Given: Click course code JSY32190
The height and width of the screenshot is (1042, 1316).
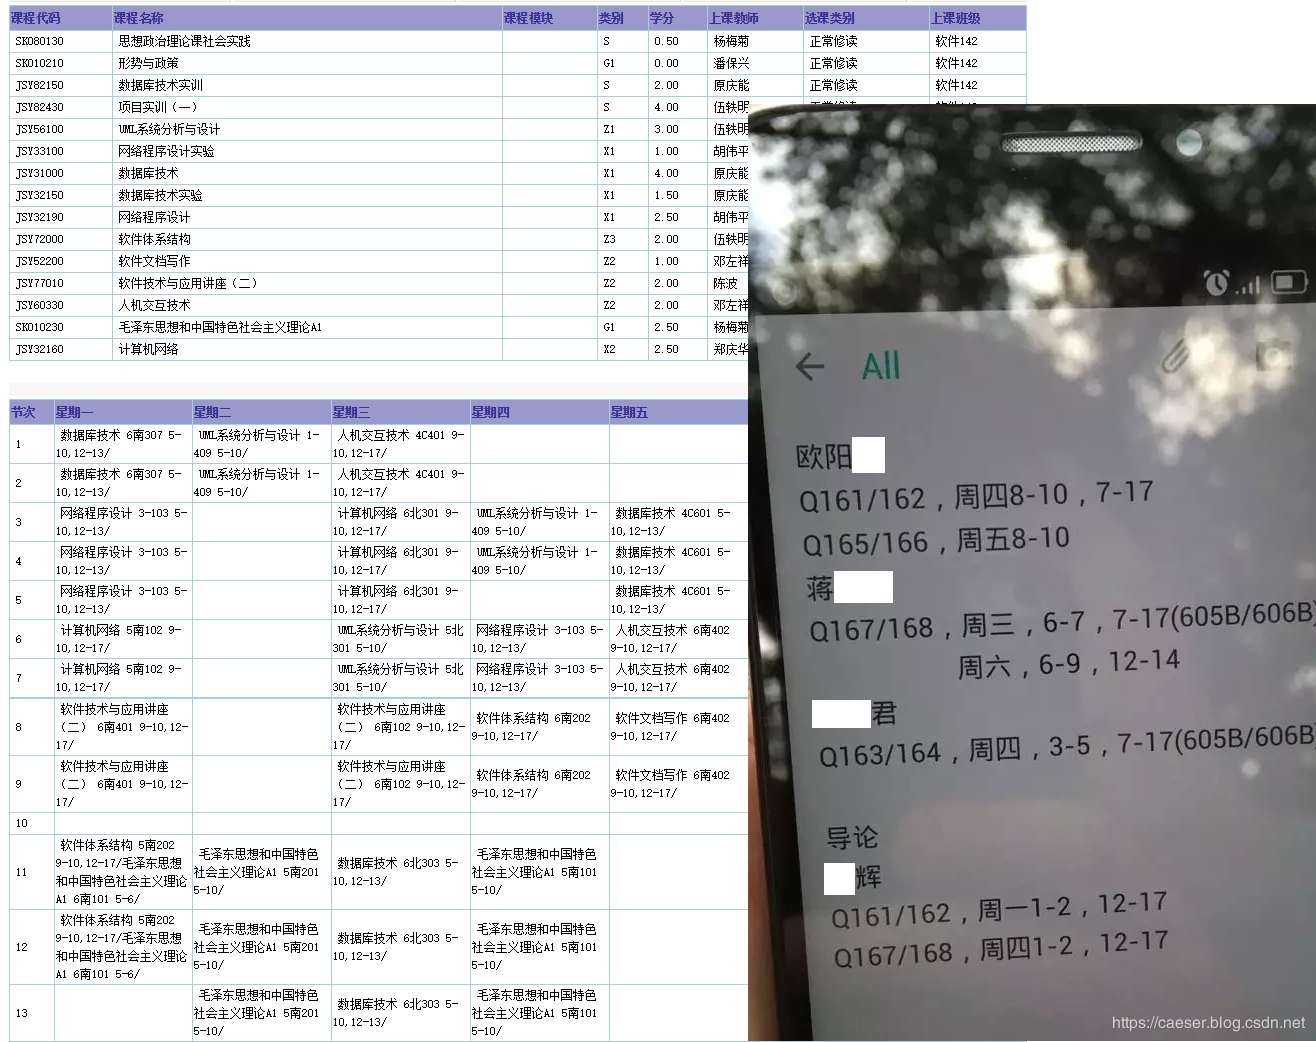Looking at the screenshot, I should click(40, 217).
